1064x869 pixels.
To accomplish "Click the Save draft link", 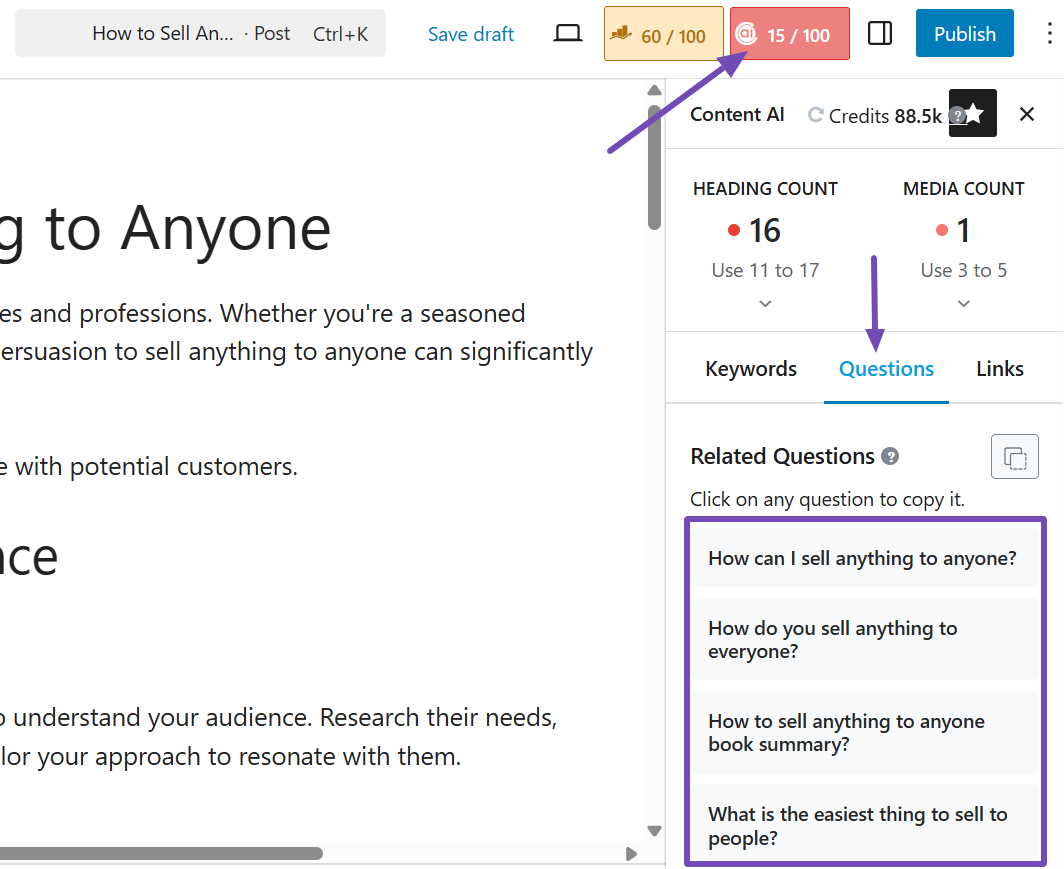I will point(471,34).
